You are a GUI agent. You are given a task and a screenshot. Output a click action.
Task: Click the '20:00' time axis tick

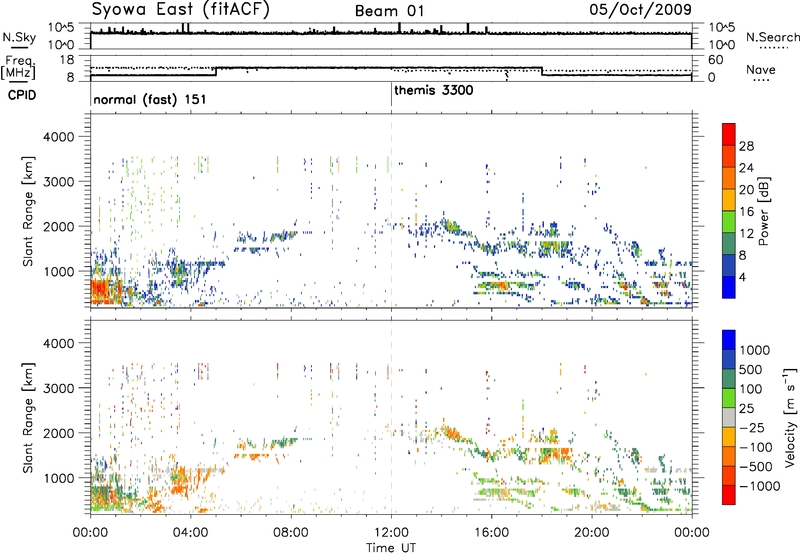(x=592, y=533)
